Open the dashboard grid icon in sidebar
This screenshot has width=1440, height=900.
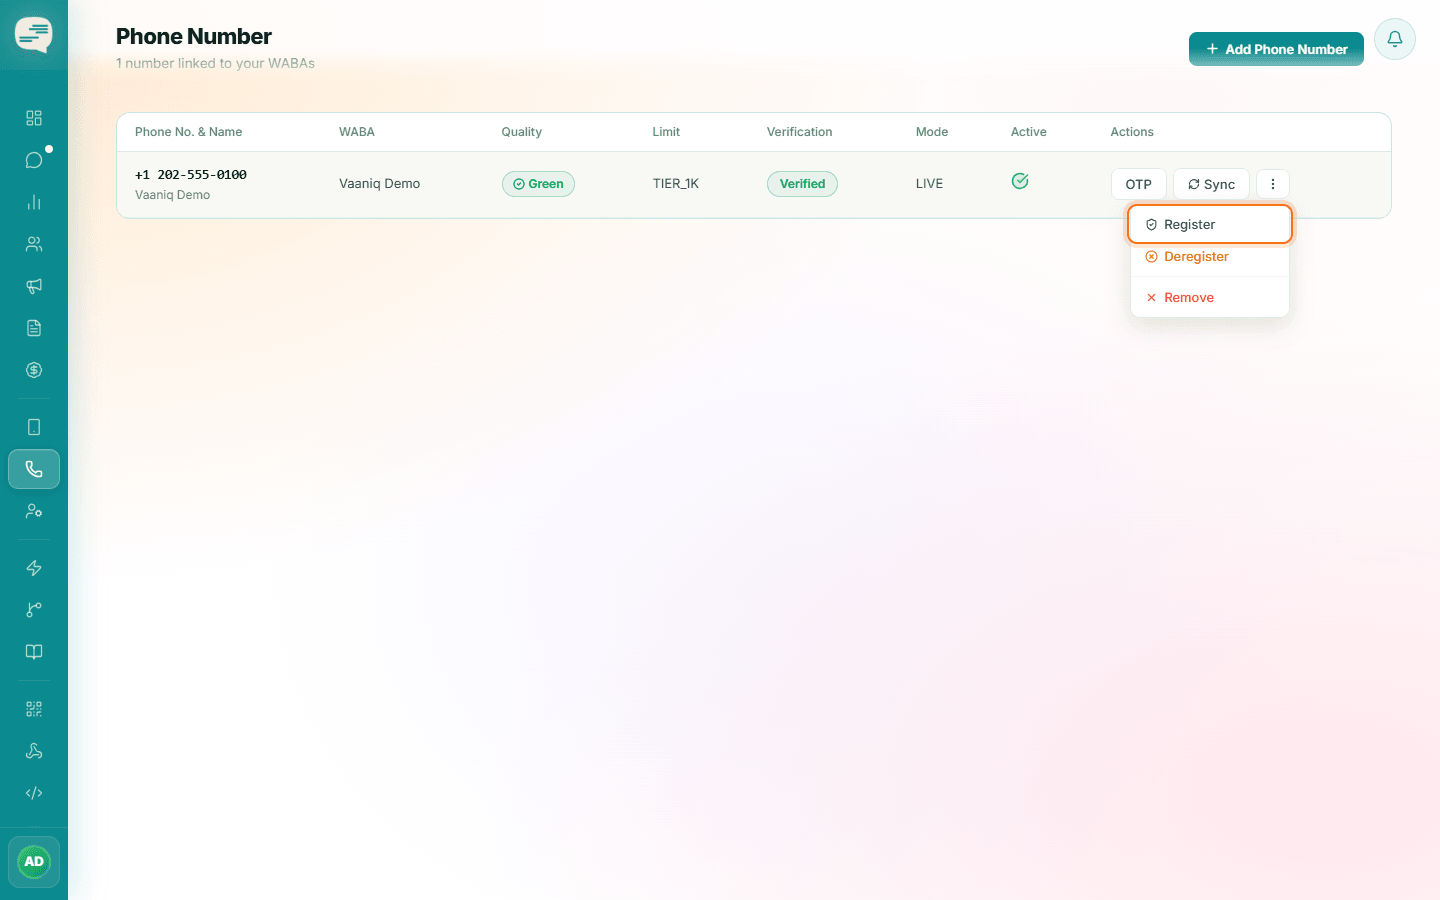pyautogui.click(x=34, y=118)
